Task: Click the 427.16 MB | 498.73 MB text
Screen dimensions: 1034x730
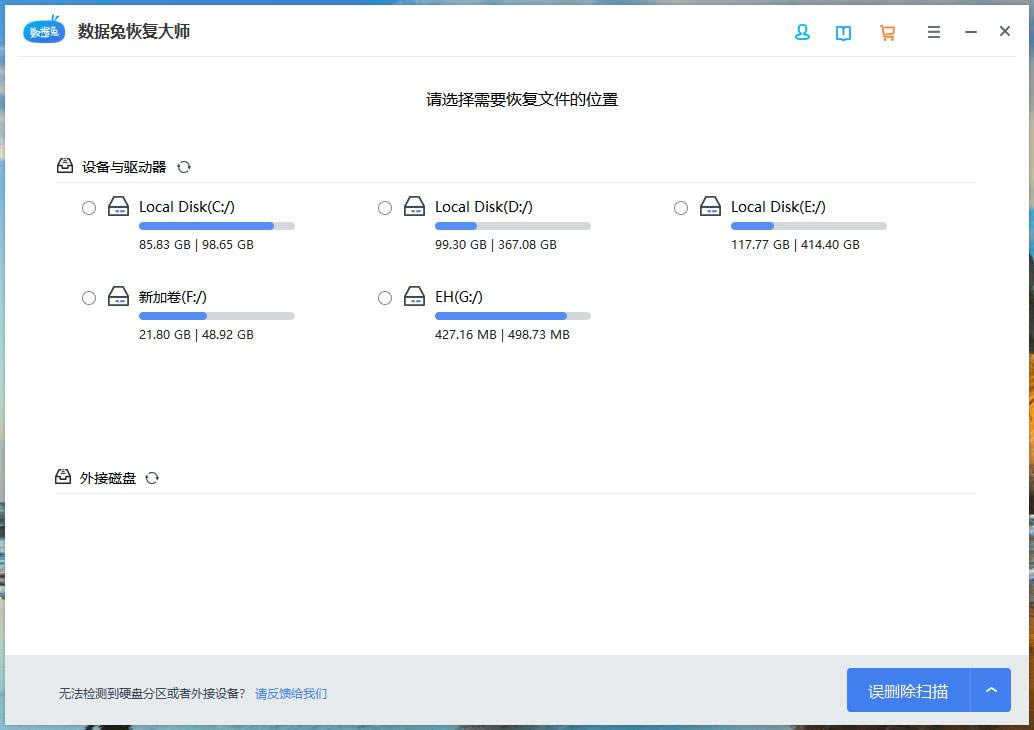Action: (x=502, y=334)
